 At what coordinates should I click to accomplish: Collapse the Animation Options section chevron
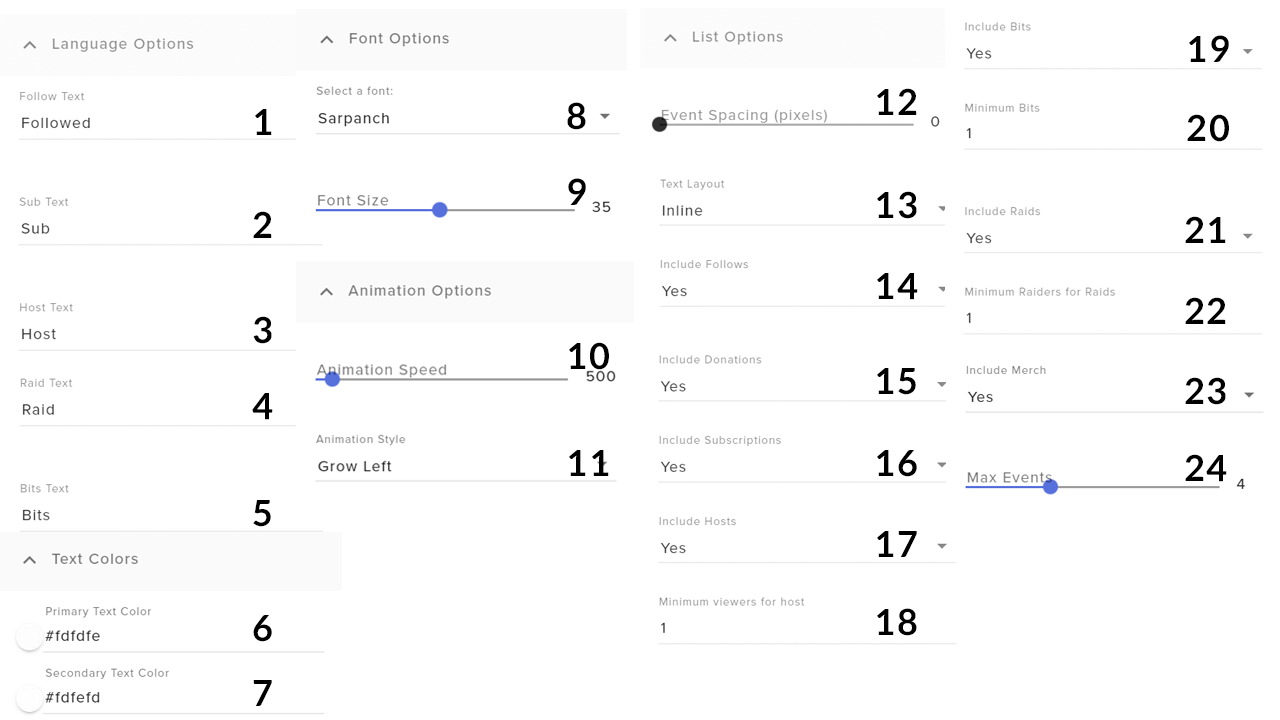pos(326,291)
